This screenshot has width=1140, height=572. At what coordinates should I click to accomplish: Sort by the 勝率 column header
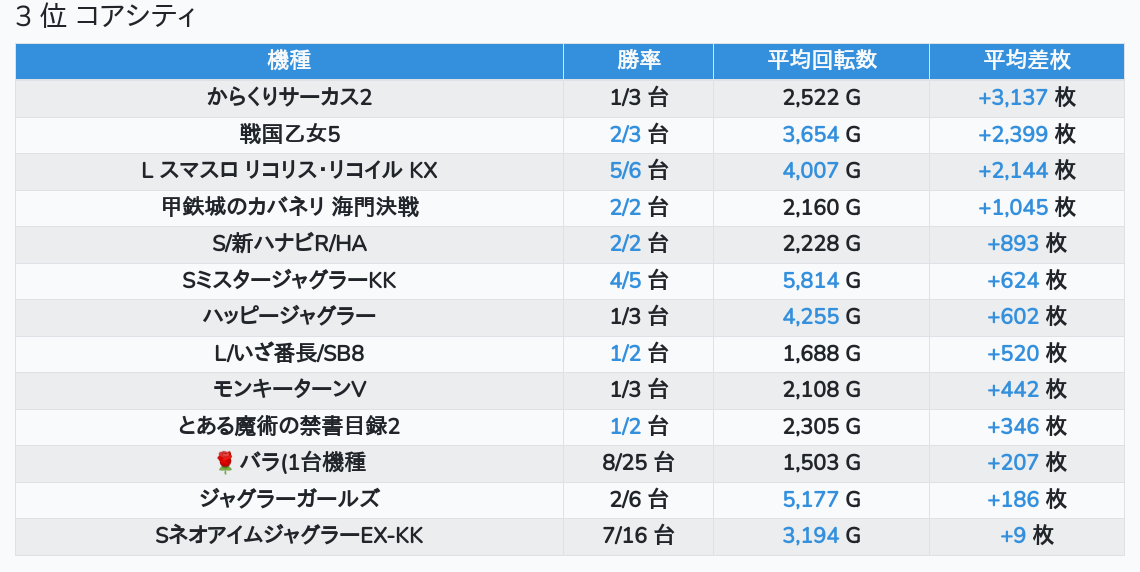pos(638,60)
